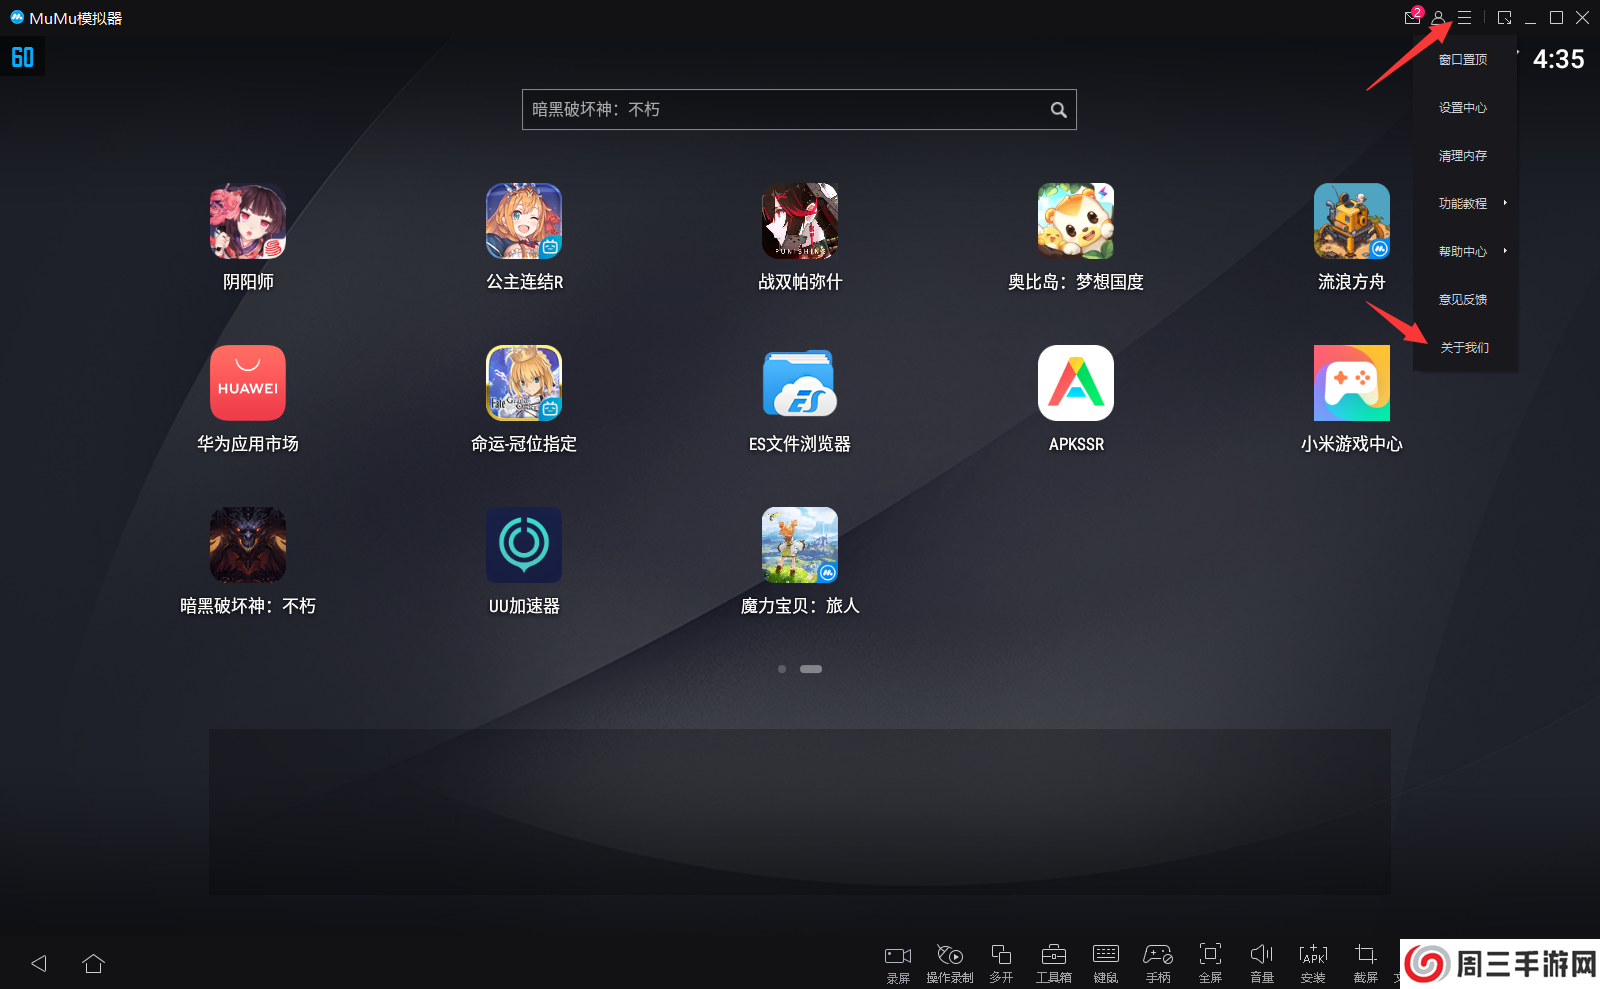The width and height of the screenshot is (1600, 989).
Task: Select 关于我们 from the menu
Action: 1464,348
